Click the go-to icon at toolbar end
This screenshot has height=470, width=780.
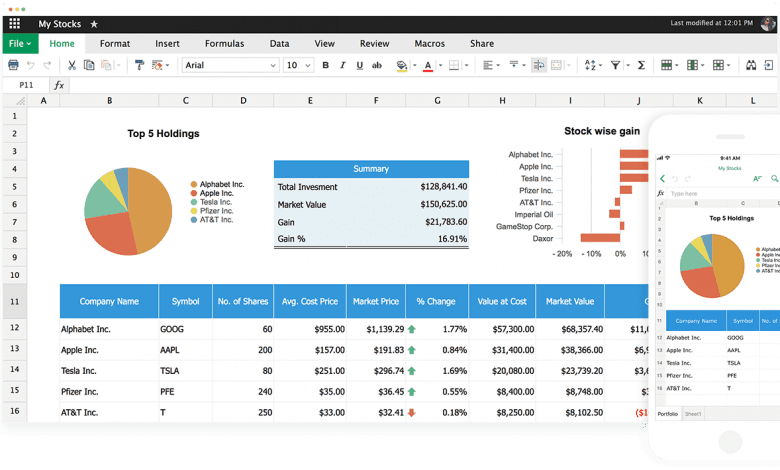pyautogui.click(x=769, y=65)
